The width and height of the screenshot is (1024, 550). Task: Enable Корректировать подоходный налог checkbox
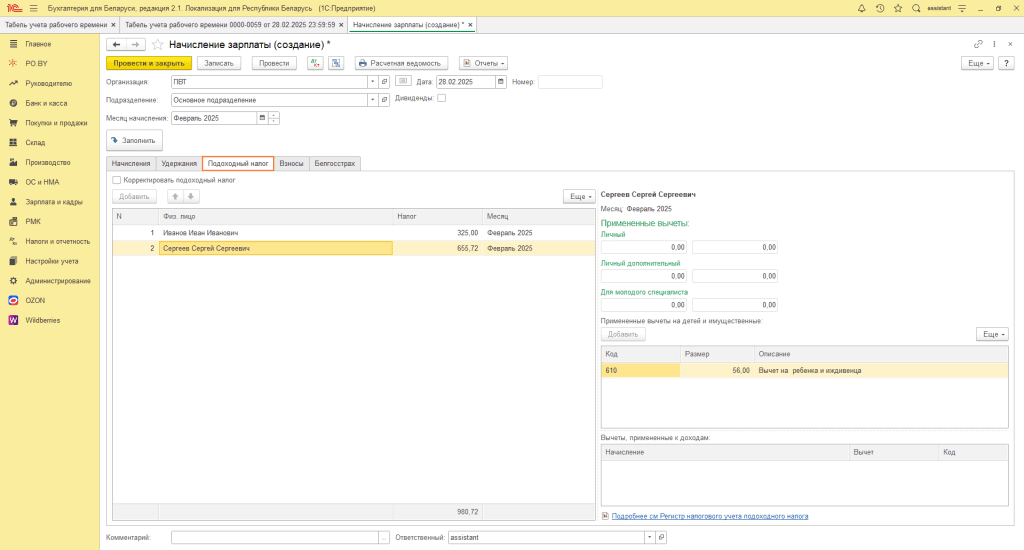point(116,180)
